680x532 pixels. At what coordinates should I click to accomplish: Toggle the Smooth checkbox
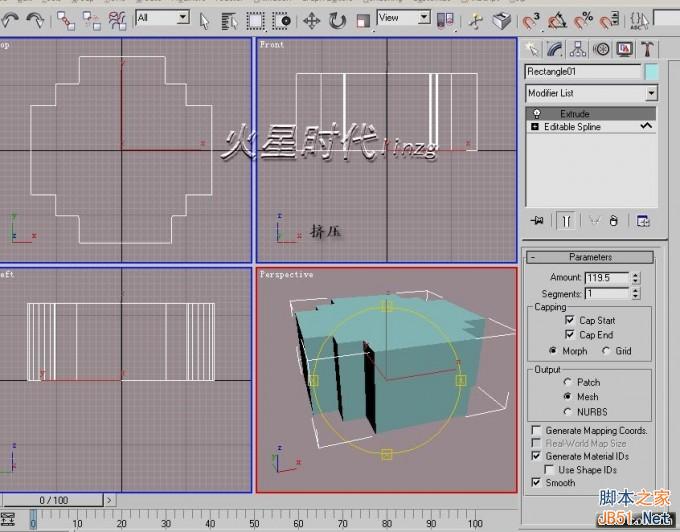pos(536,482)
